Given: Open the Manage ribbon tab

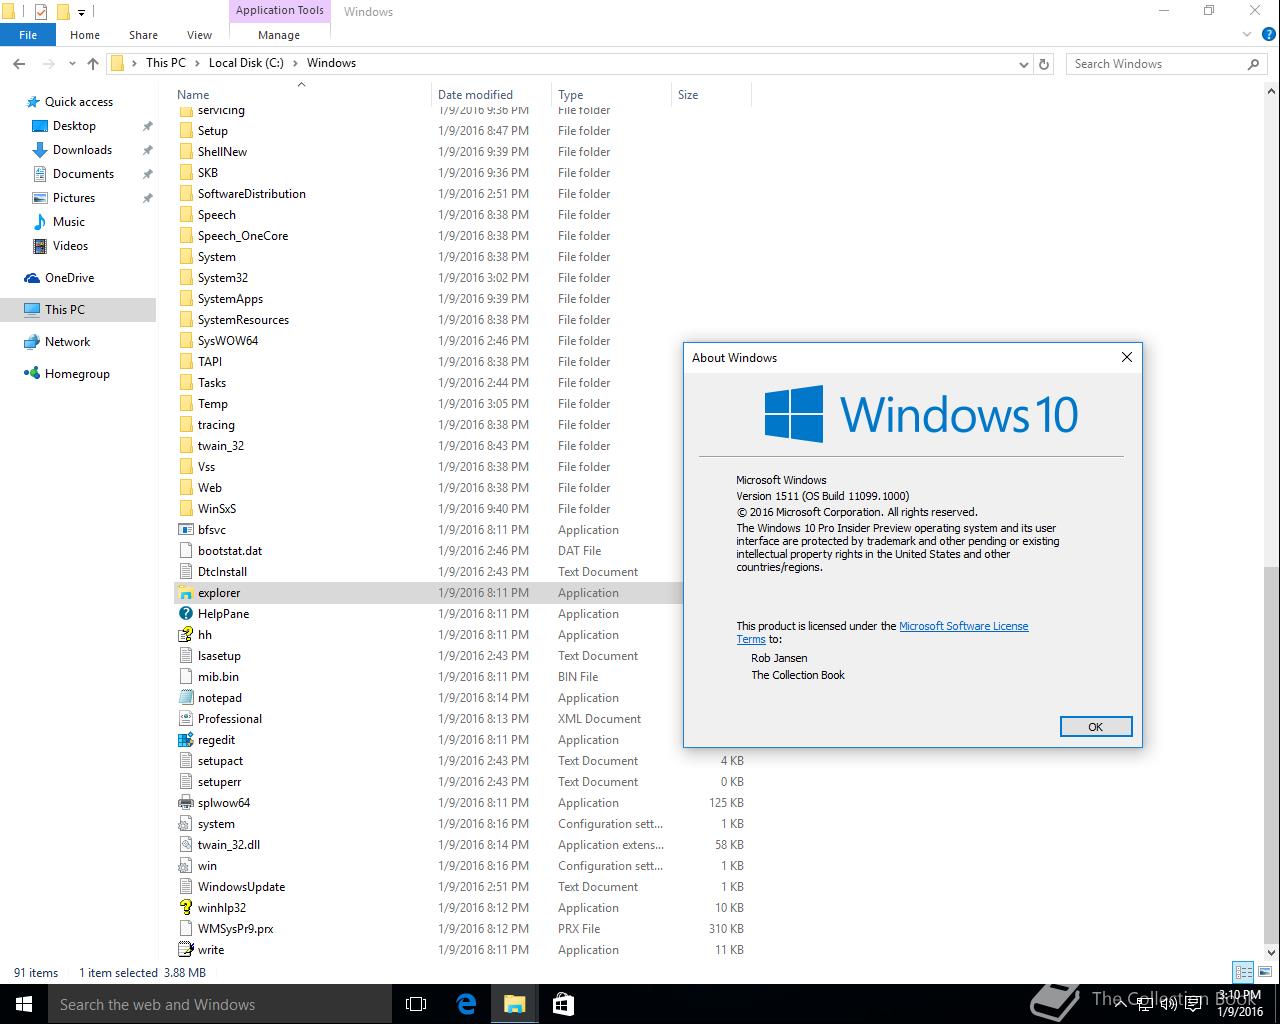Looking at the screenshot, I should pos(279,34).
